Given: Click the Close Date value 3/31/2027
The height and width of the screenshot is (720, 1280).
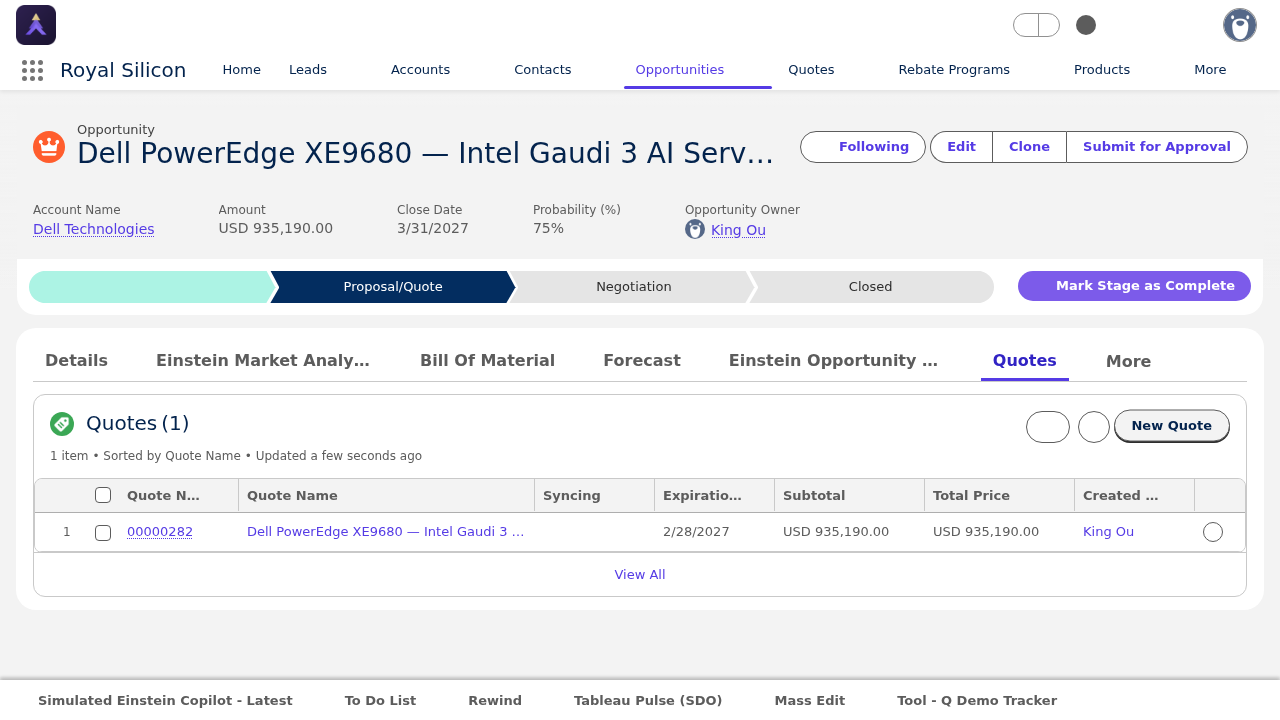Looking at the screenshot, I should click(x=433, y=228).
